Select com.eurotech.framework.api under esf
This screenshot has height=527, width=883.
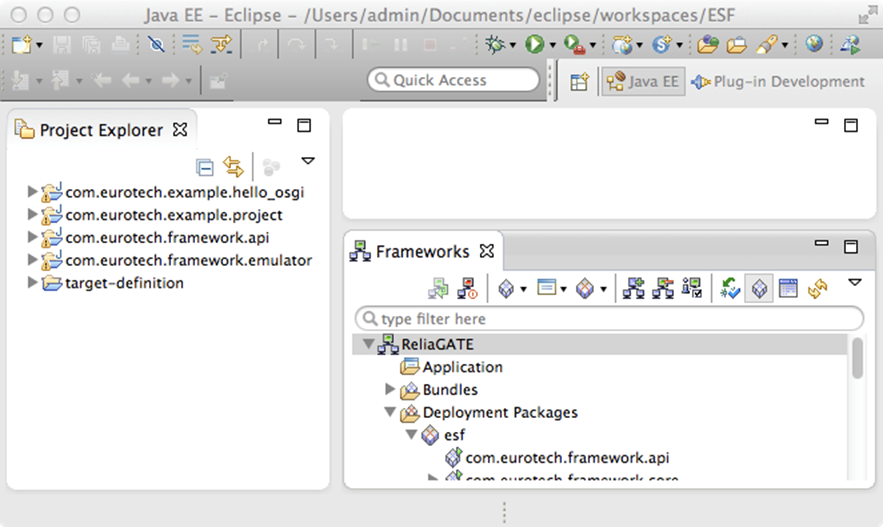tap(567, 457)
